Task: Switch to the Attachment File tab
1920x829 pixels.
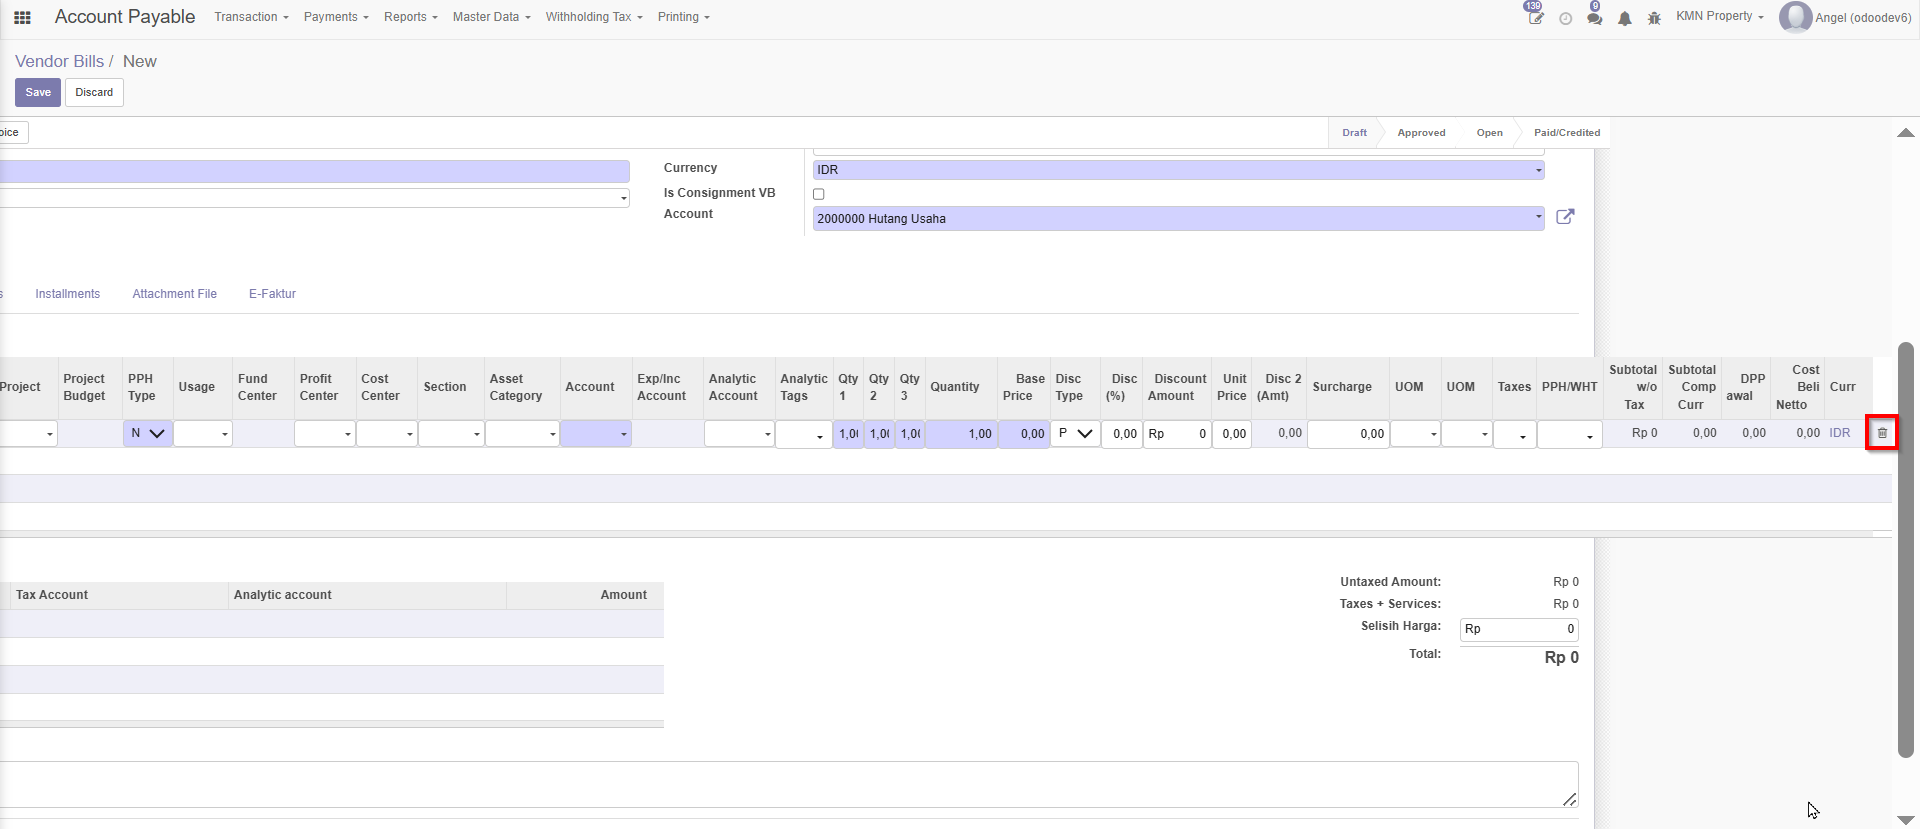Action: 174,294
